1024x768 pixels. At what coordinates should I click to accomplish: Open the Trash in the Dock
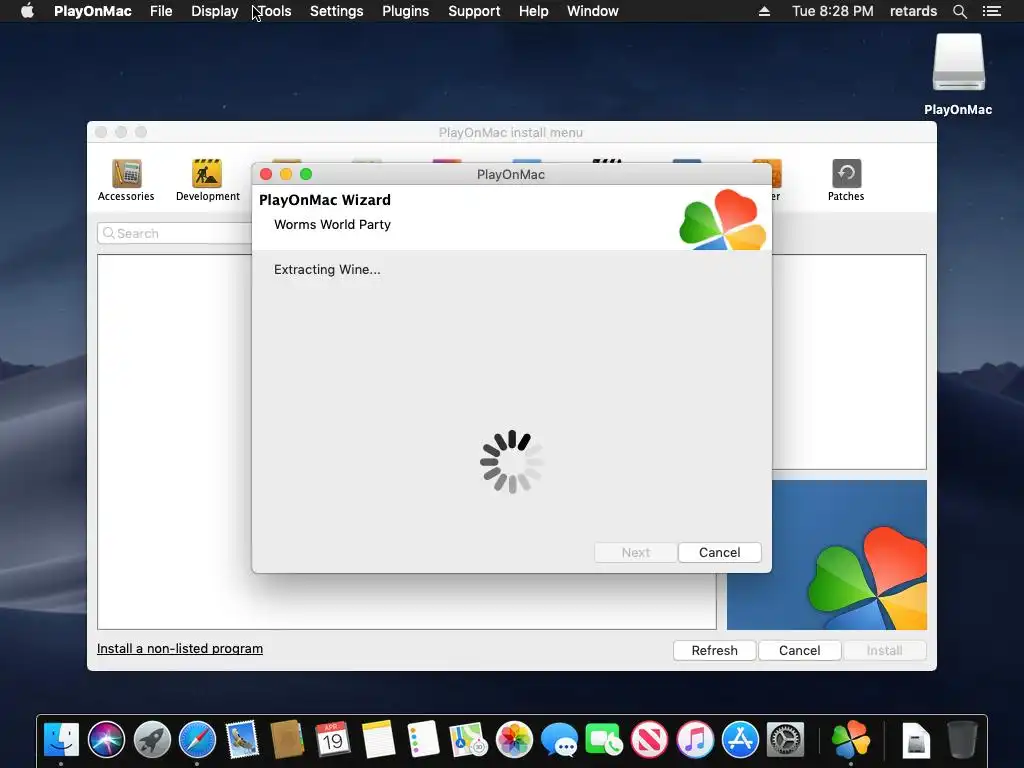962,740
